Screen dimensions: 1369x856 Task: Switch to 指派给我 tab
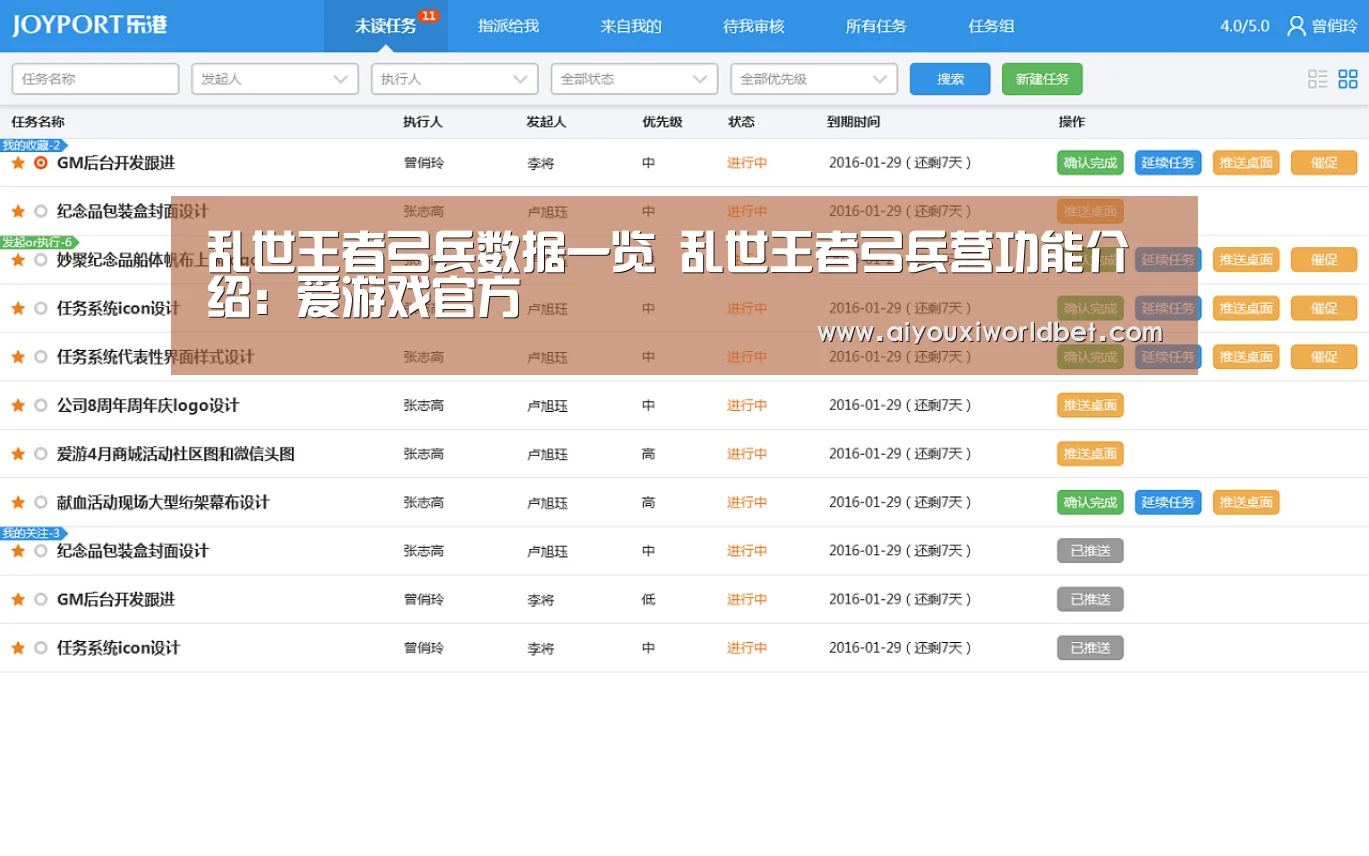coord(508,26)
